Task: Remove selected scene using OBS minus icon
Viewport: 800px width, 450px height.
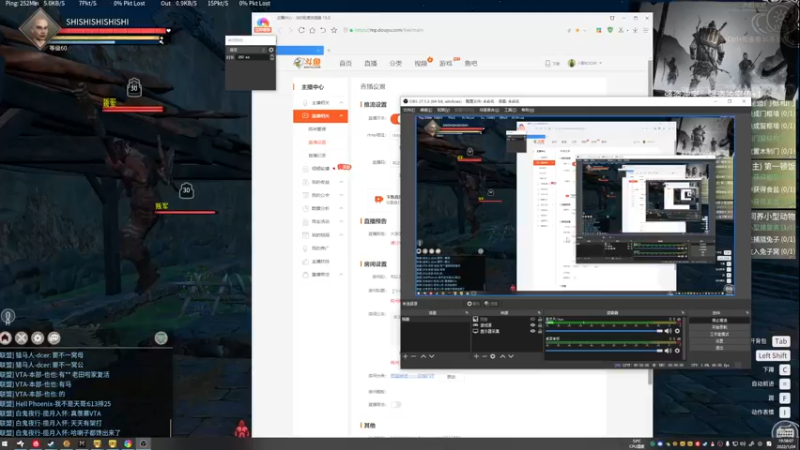Action: click(414, 356)
